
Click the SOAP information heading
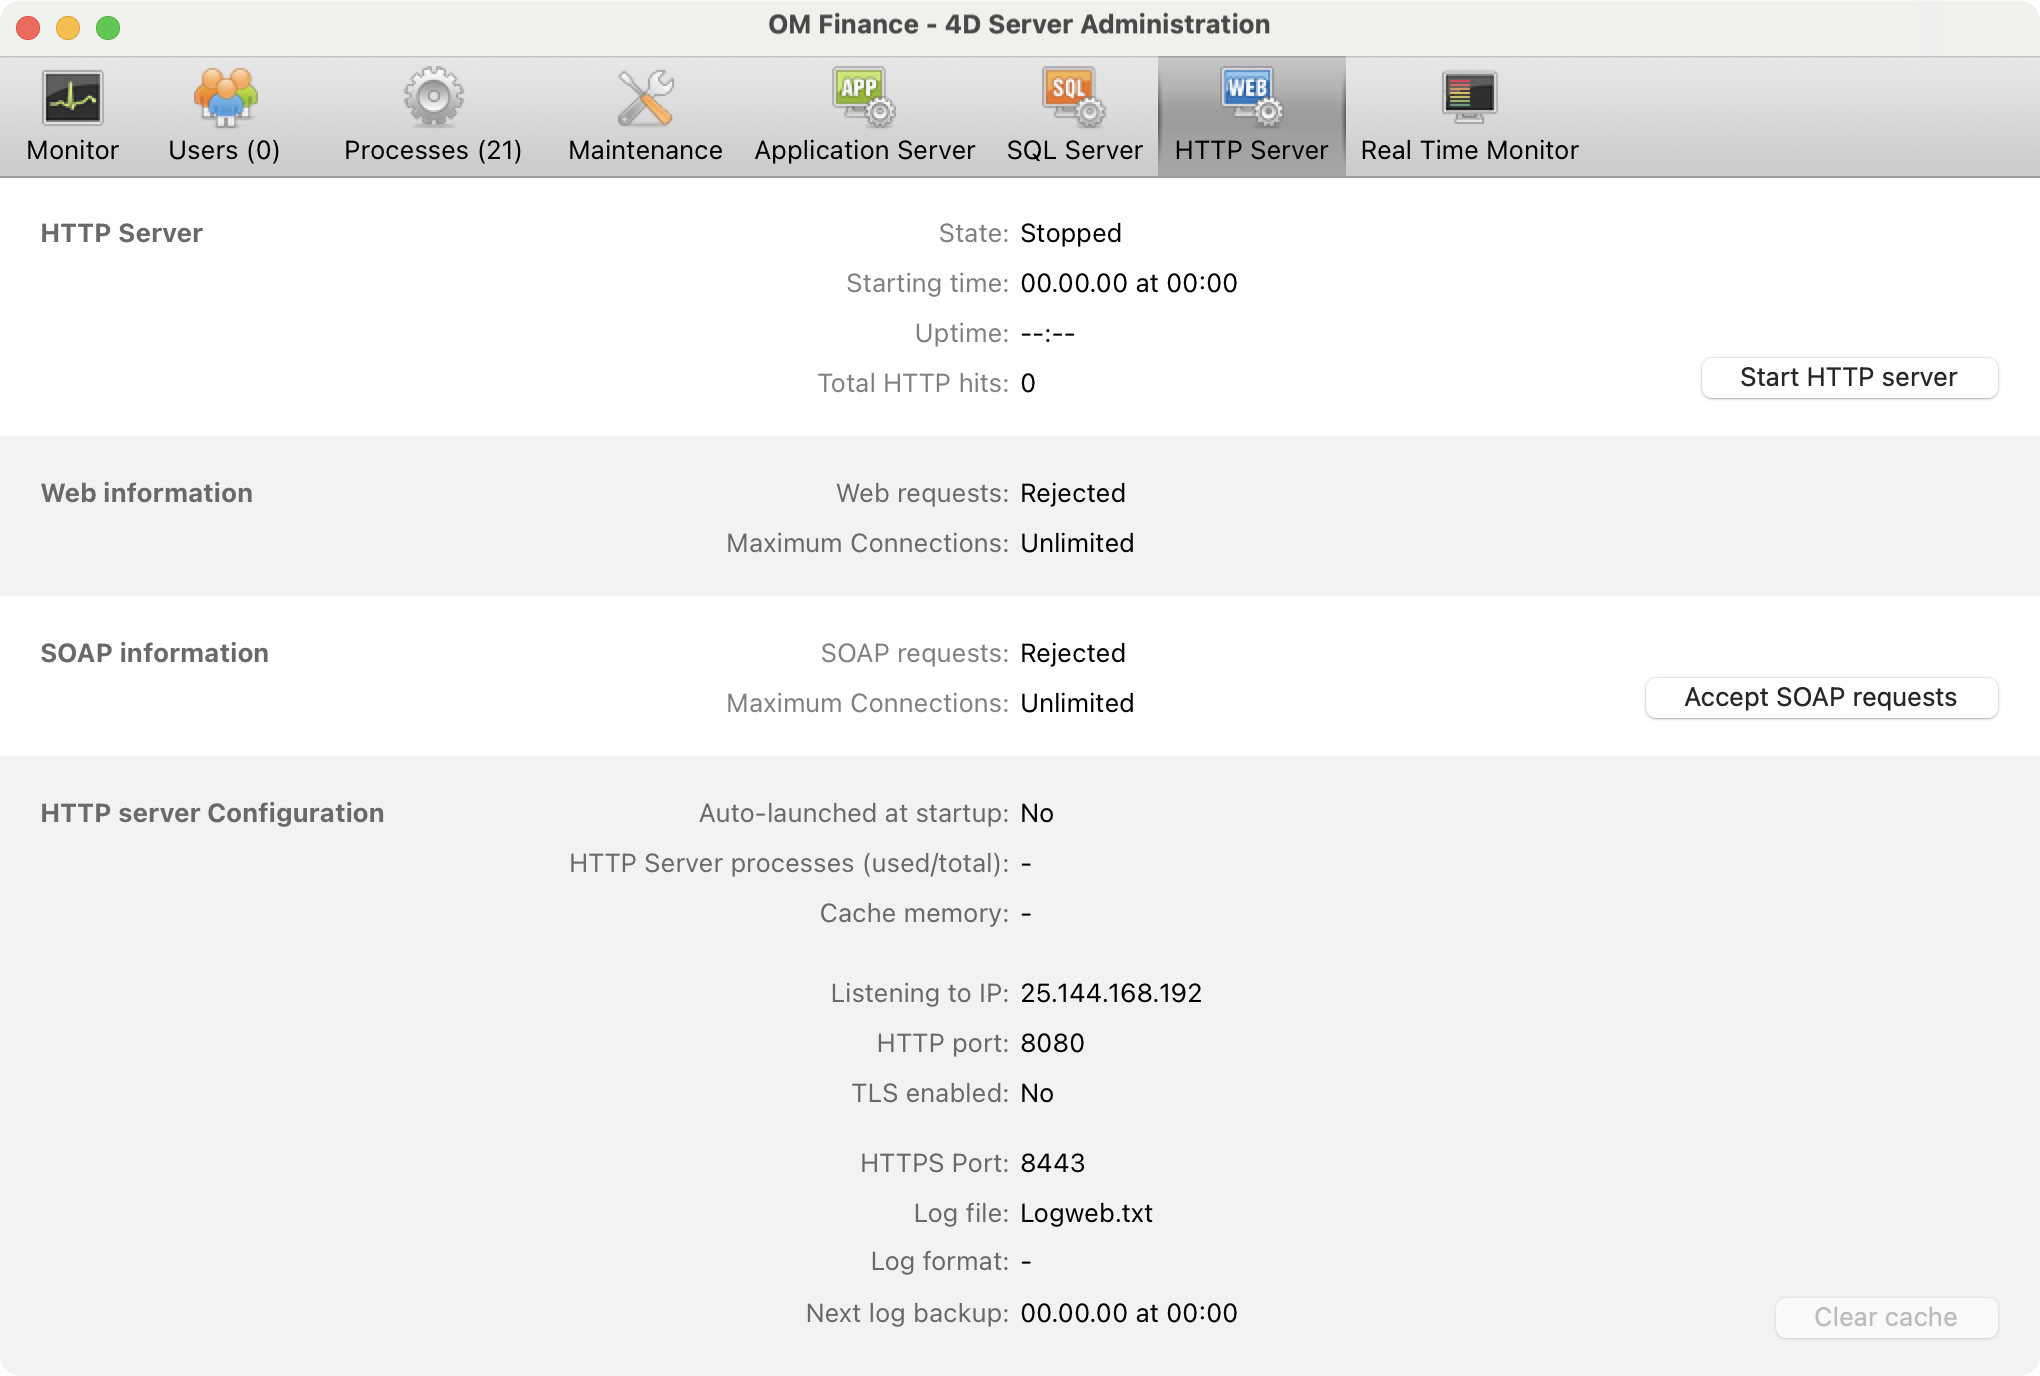(x=154, y=653)
